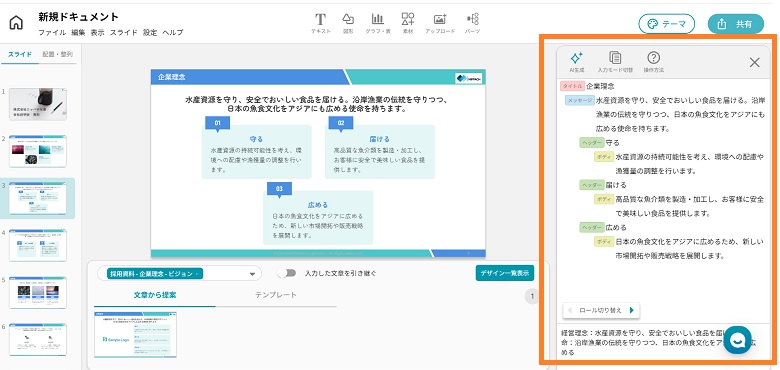The image size is (780, 370).
Task: Click the テーマ theme button
Action: 667,24
